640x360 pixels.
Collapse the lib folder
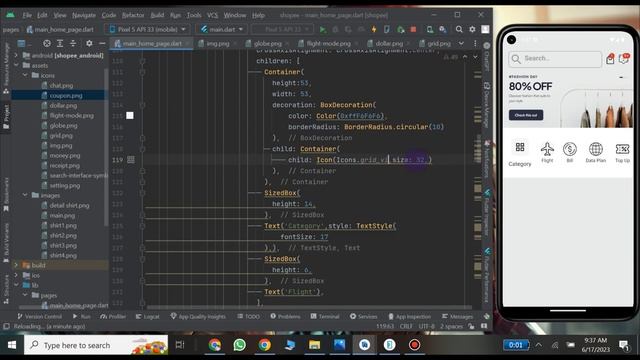16,285
